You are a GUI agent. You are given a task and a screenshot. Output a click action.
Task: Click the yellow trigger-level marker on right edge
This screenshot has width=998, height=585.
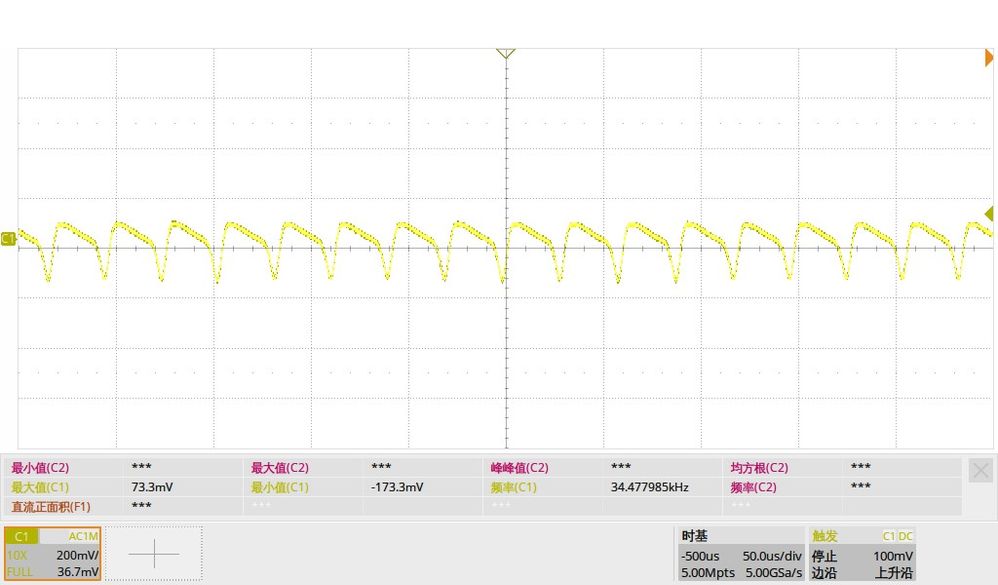tap(989, 214)
